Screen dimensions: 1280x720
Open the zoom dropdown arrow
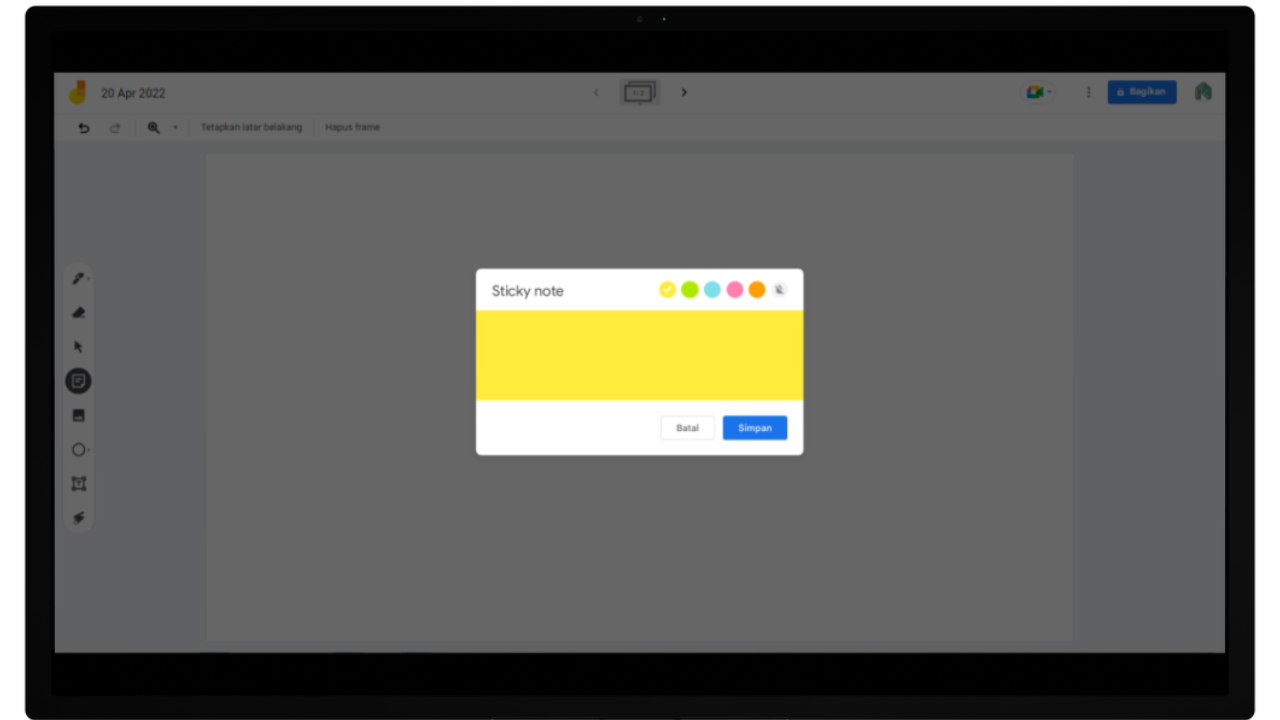pyautogui.click(x=175, y=128)
